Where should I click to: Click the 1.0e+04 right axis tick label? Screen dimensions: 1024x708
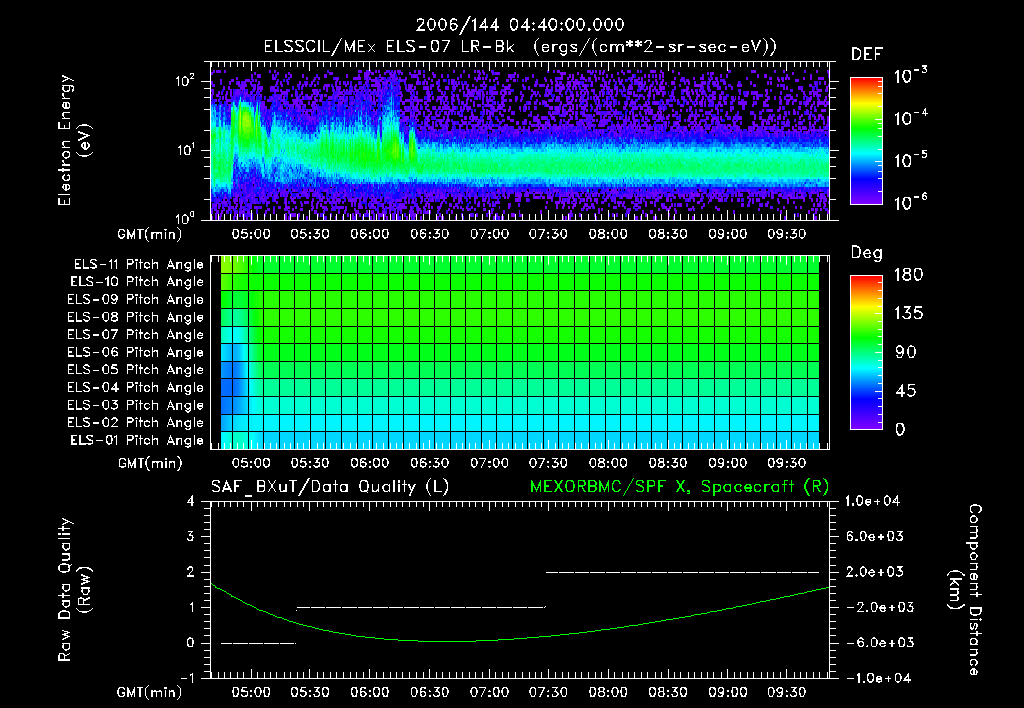pyautogui.click(x=872, y=501)
